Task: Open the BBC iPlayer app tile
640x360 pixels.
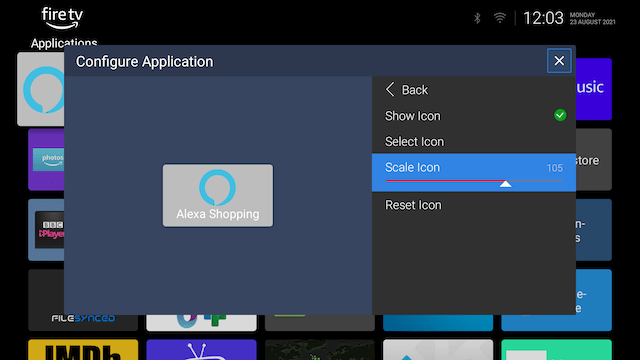Action: tap(46, 230)
